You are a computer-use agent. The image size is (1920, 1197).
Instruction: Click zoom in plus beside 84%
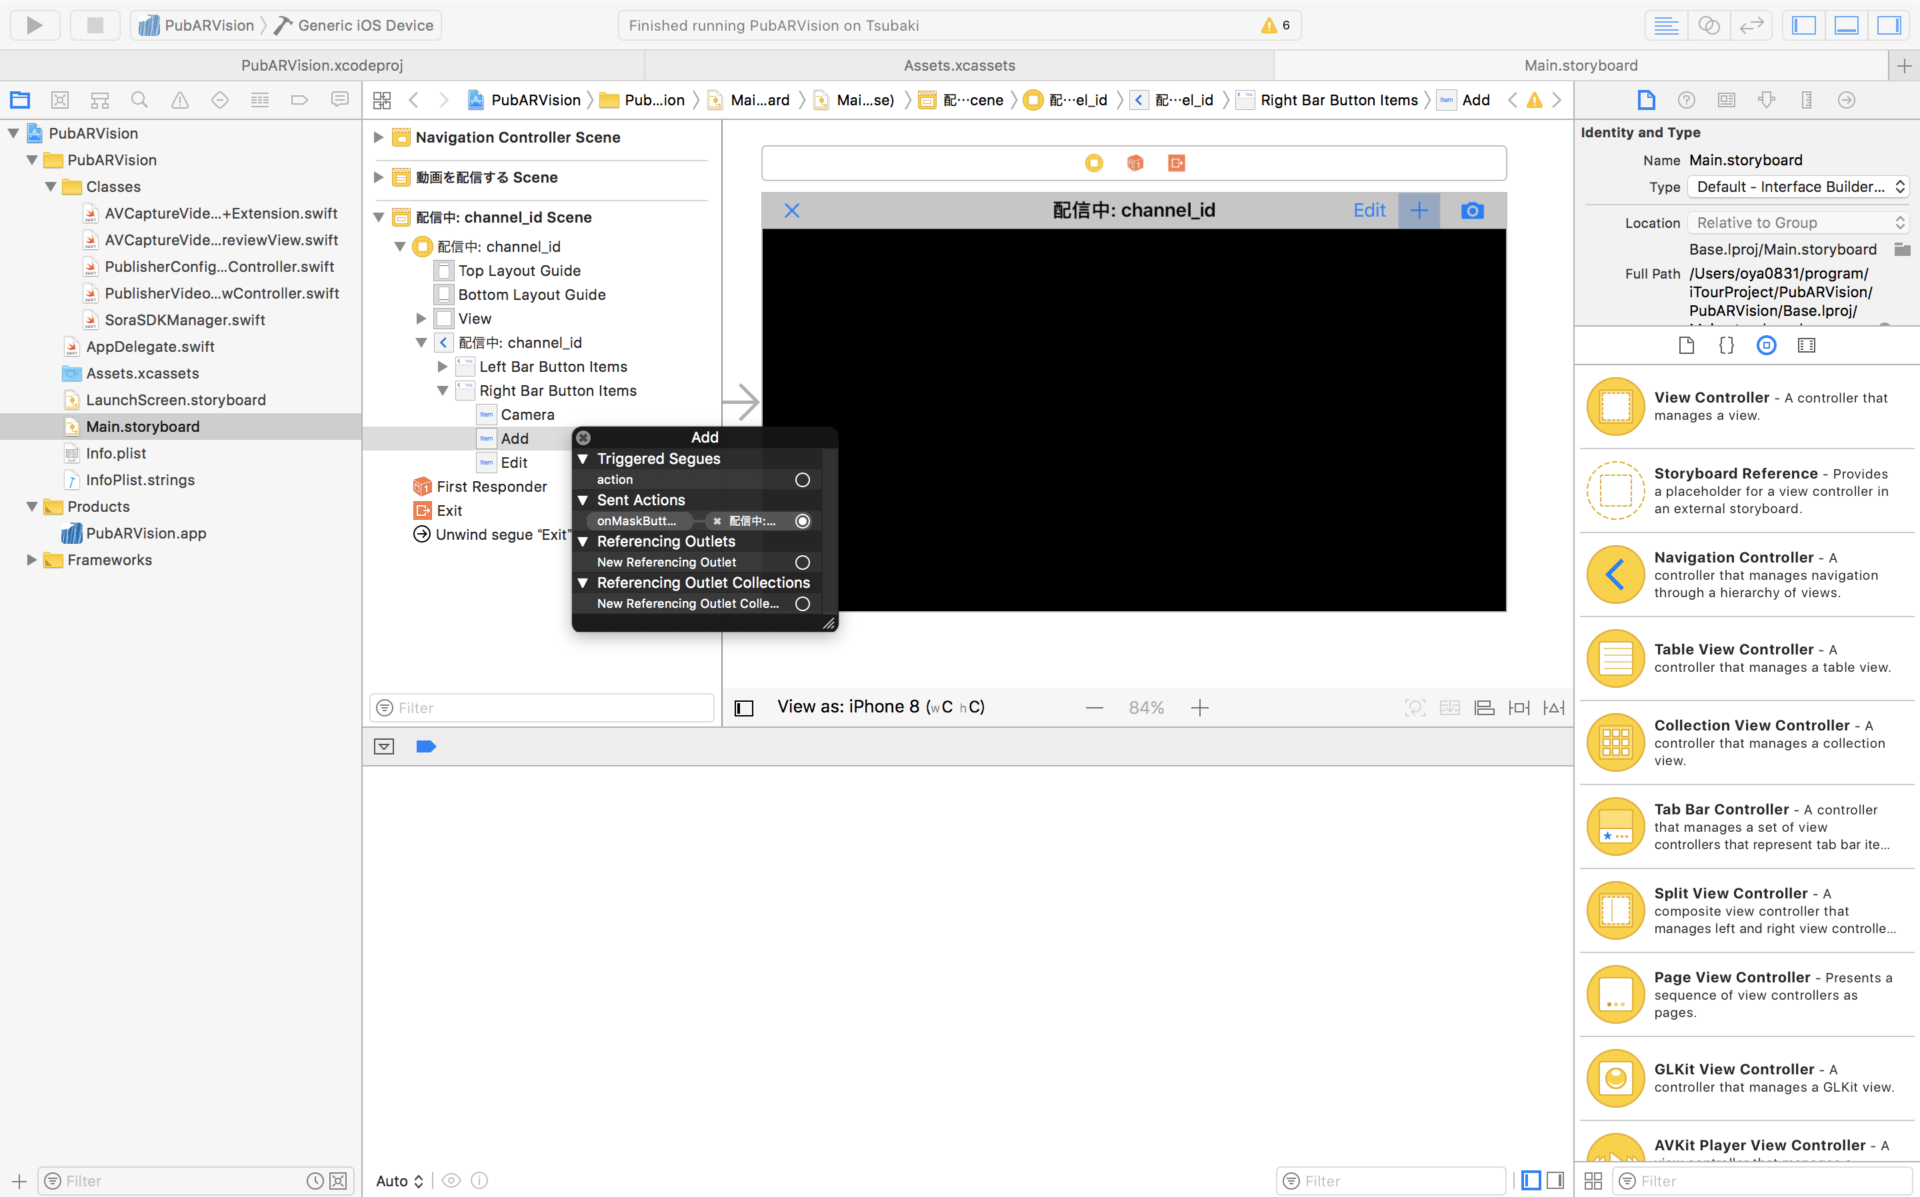(x=1200, y=708)
